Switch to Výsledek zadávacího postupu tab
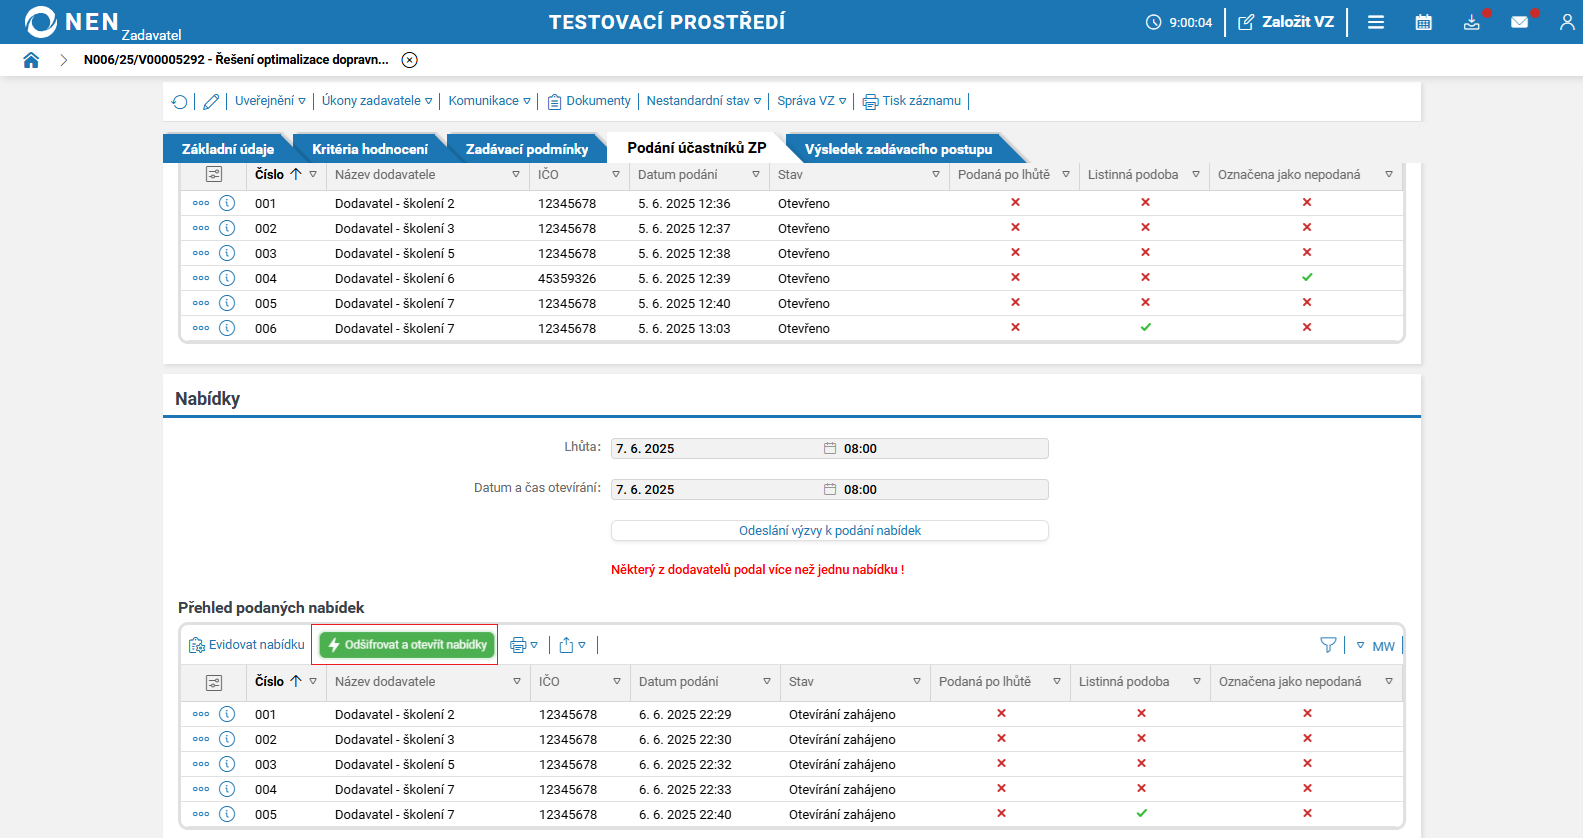The width and height of the screenshot is (1583, 838). (898, 149)
